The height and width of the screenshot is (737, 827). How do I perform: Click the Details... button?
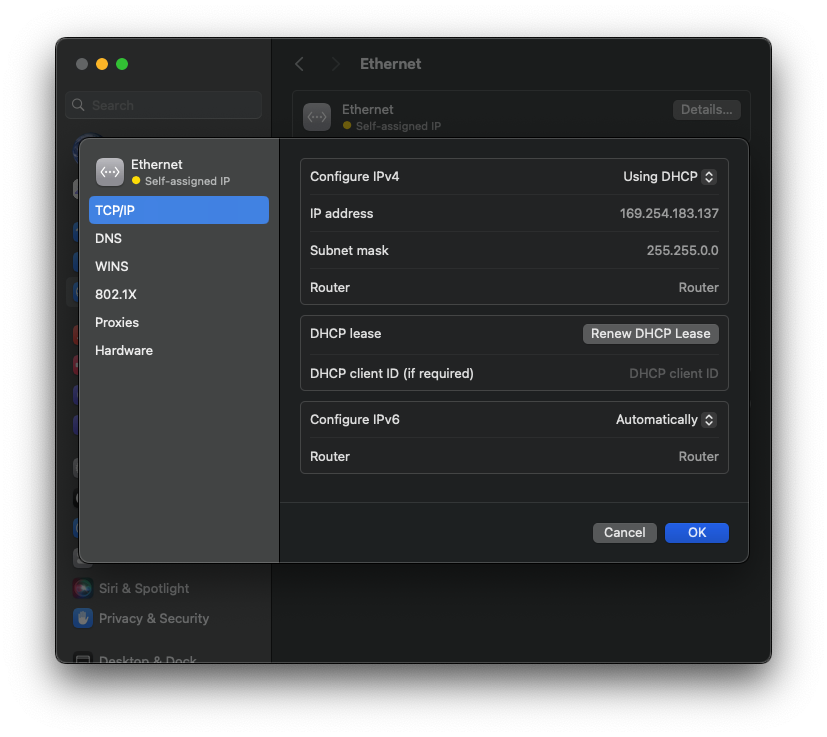pos(706,110)
